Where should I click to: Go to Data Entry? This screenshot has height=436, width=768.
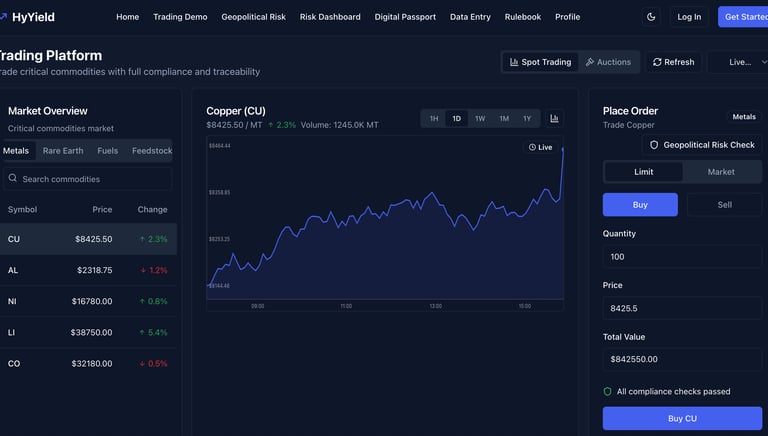tap(470, 17)
